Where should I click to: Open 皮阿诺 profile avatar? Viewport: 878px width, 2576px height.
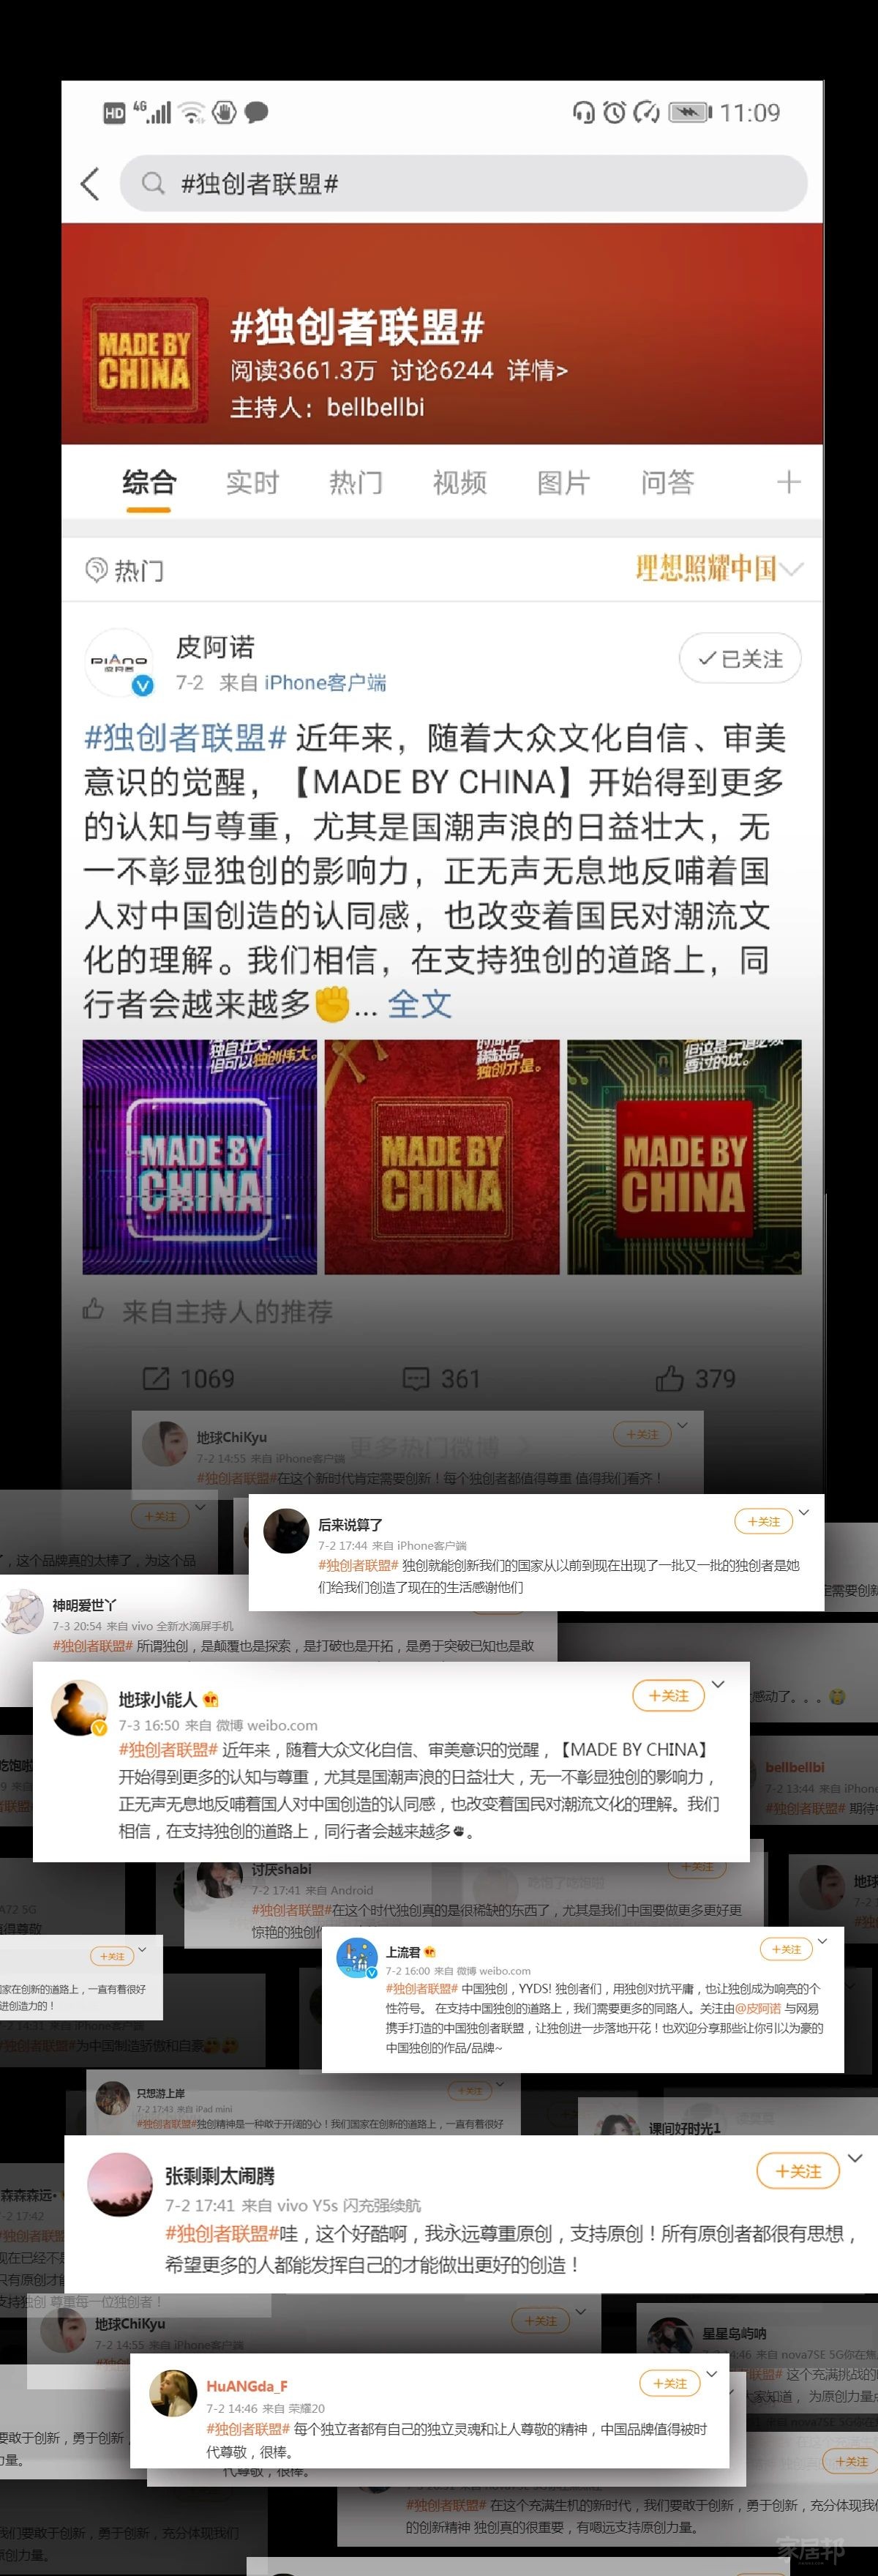119,661
